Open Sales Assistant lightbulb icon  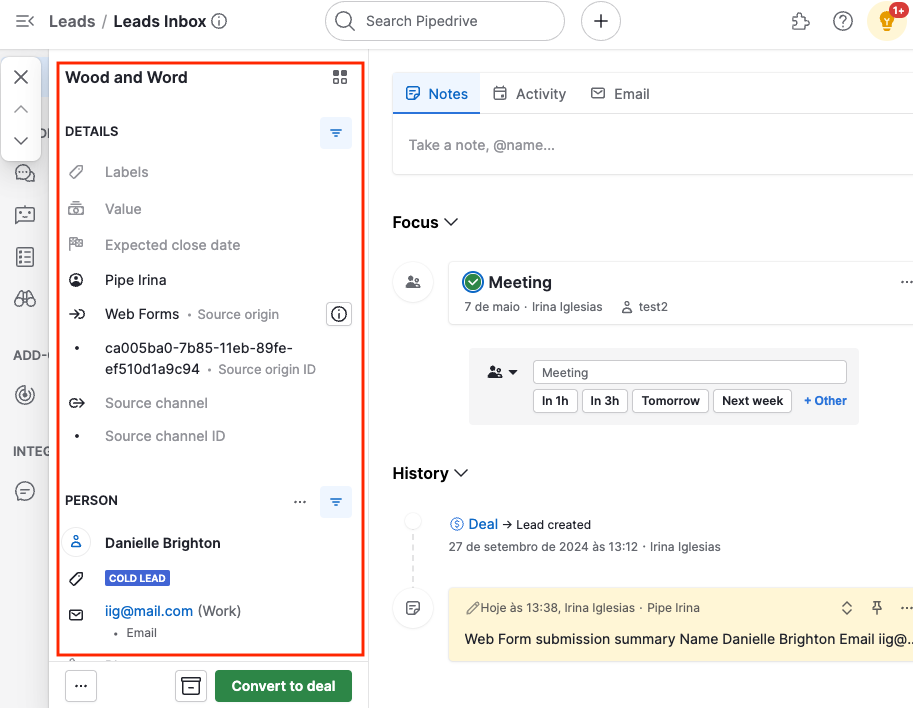[x=886, y=22]
